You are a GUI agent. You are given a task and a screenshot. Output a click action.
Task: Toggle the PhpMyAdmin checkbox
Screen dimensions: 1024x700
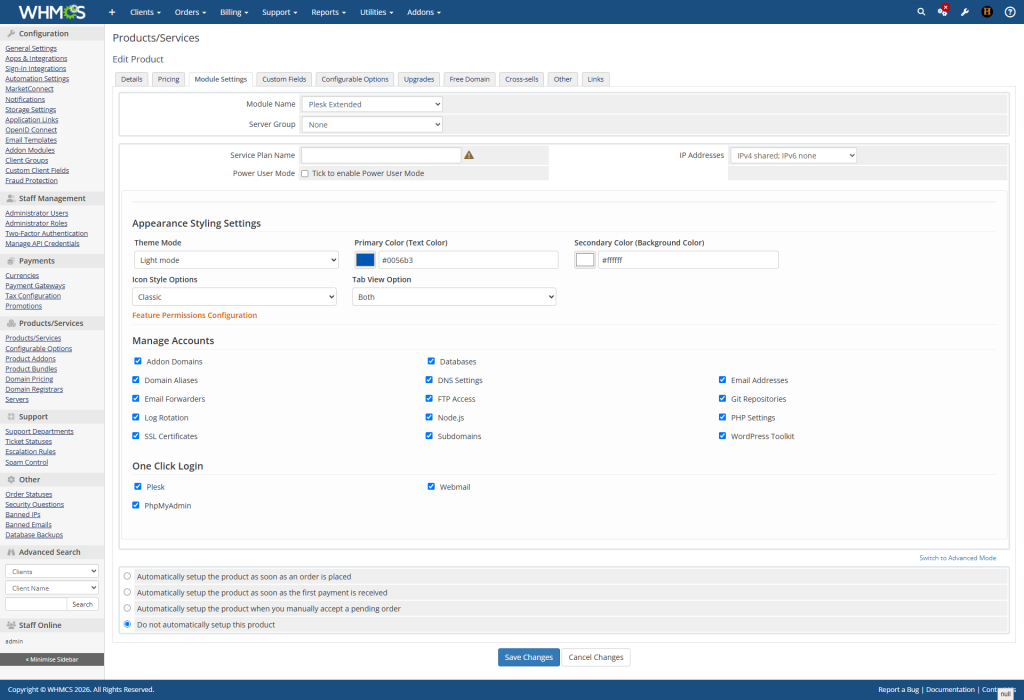136,505
